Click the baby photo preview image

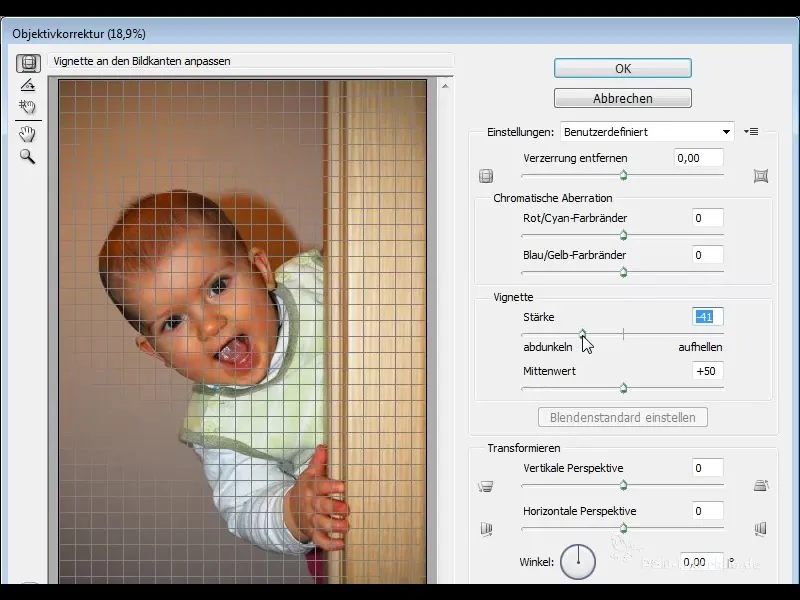pyautogui.click(x=242, y=332)
